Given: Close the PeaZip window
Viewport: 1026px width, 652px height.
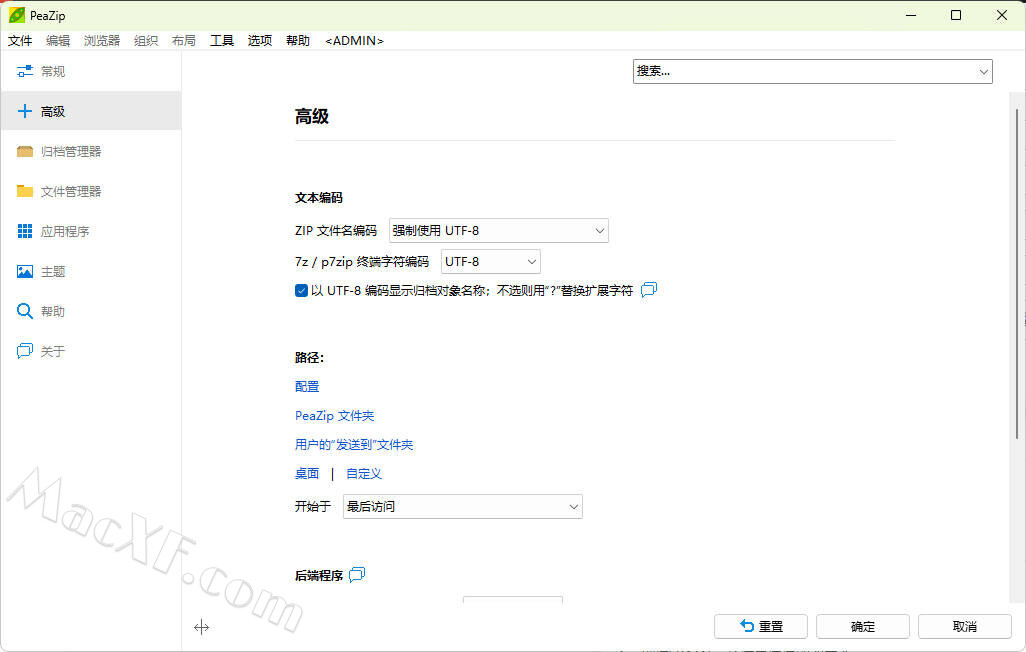Looking at the screenshot, I should coord(1002,15).
